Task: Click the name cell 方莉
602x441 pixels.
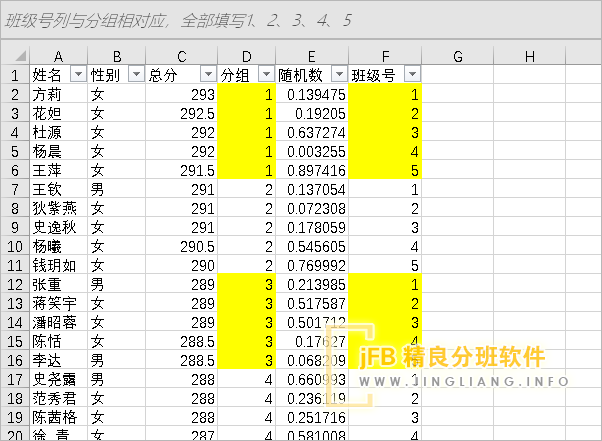Action: click(59, 94)
